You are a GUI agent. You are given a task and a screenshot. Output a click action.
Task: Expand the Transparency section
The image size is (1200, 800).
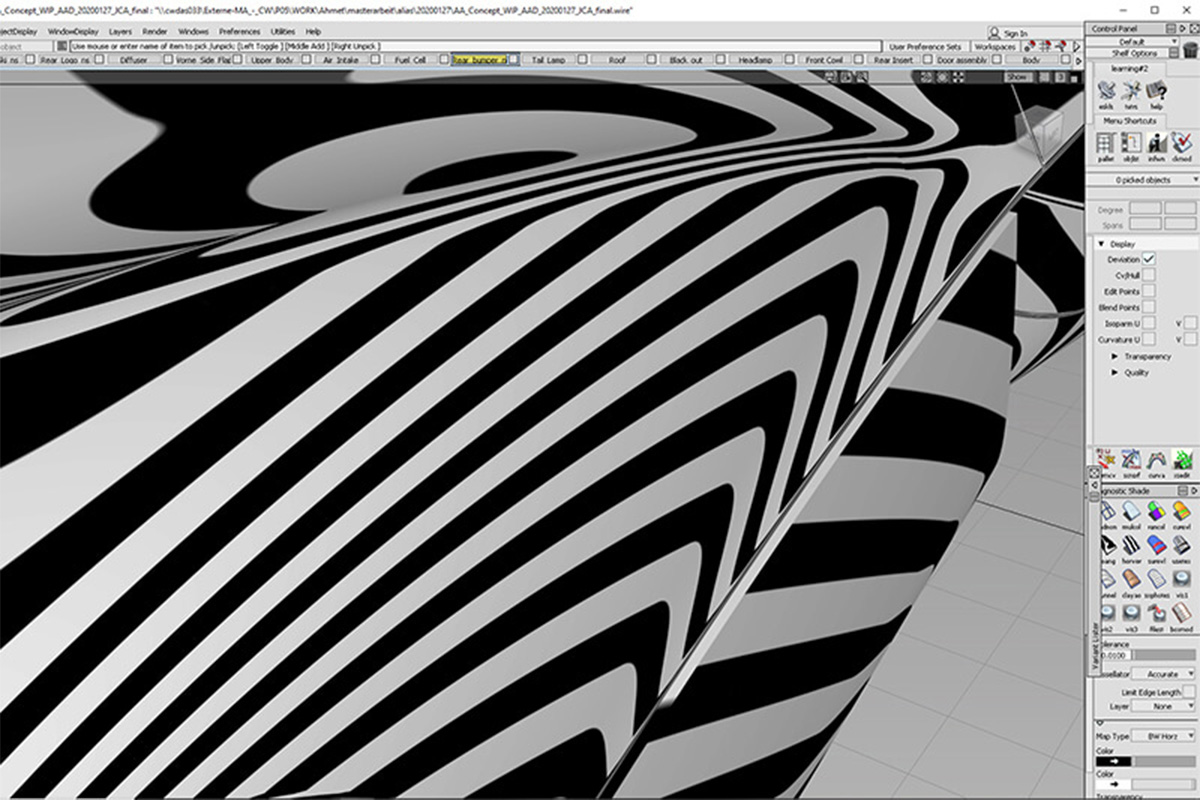(1116, 356)
